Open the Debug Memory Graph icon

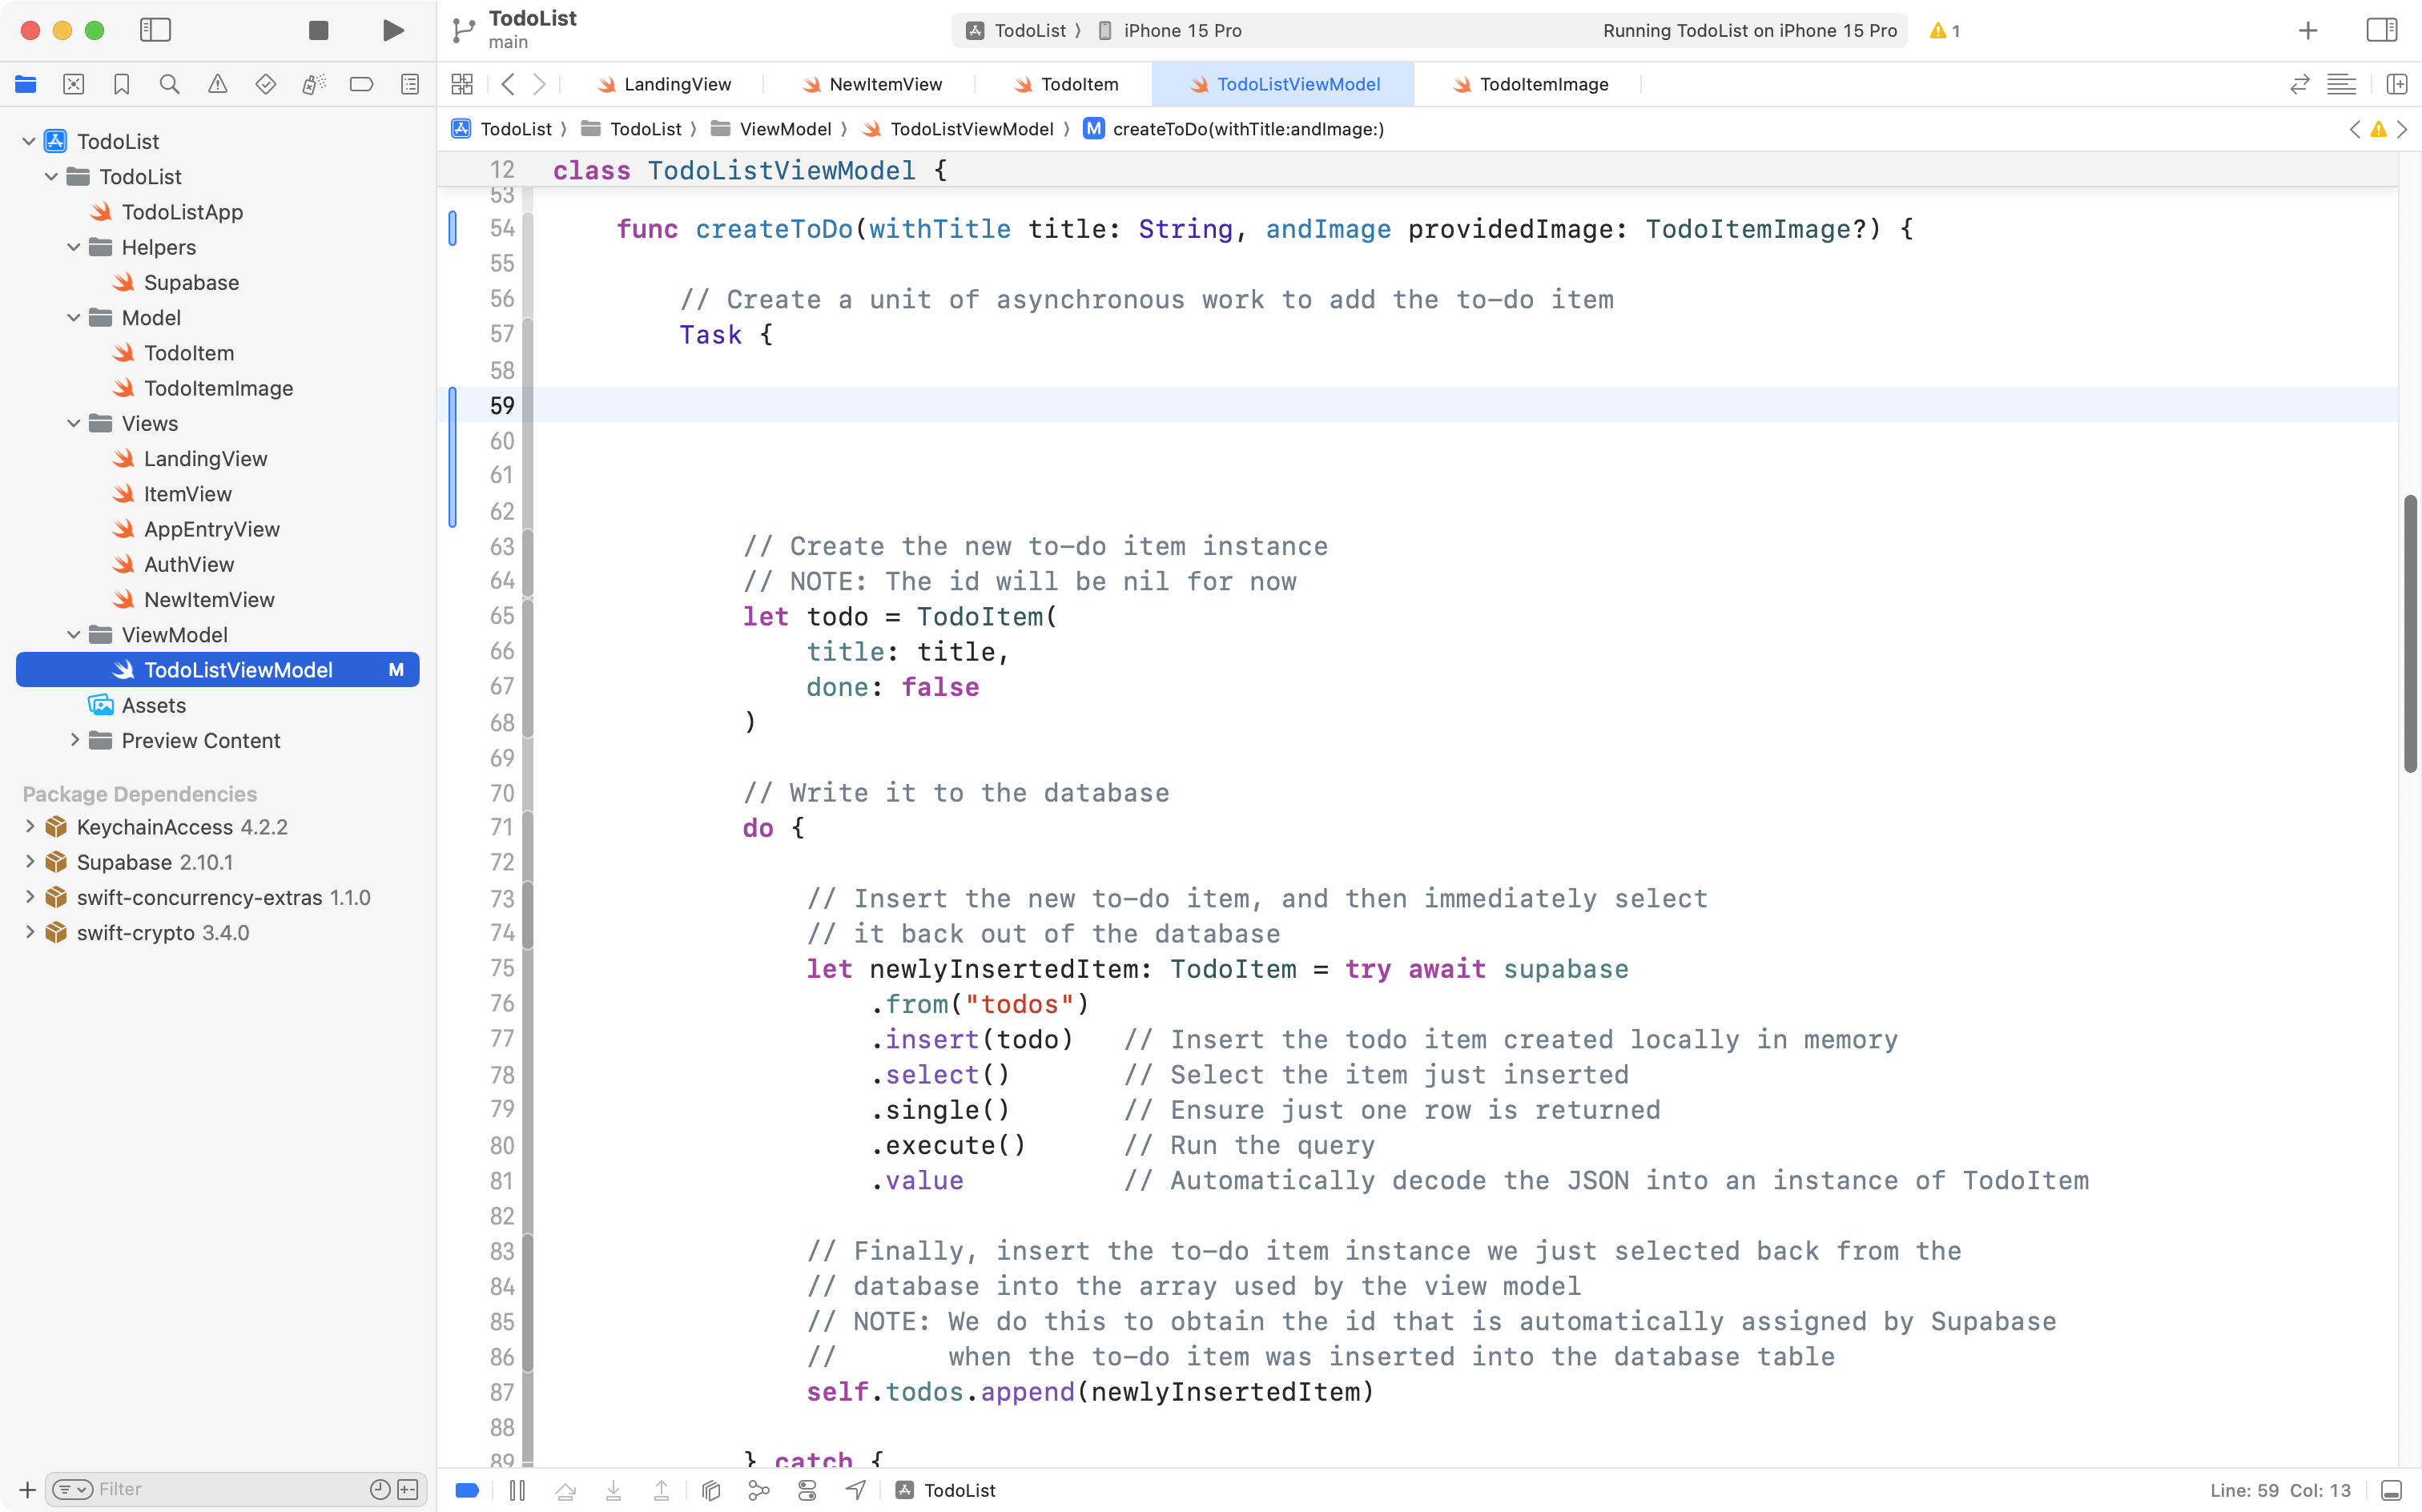pos(759,1490)
